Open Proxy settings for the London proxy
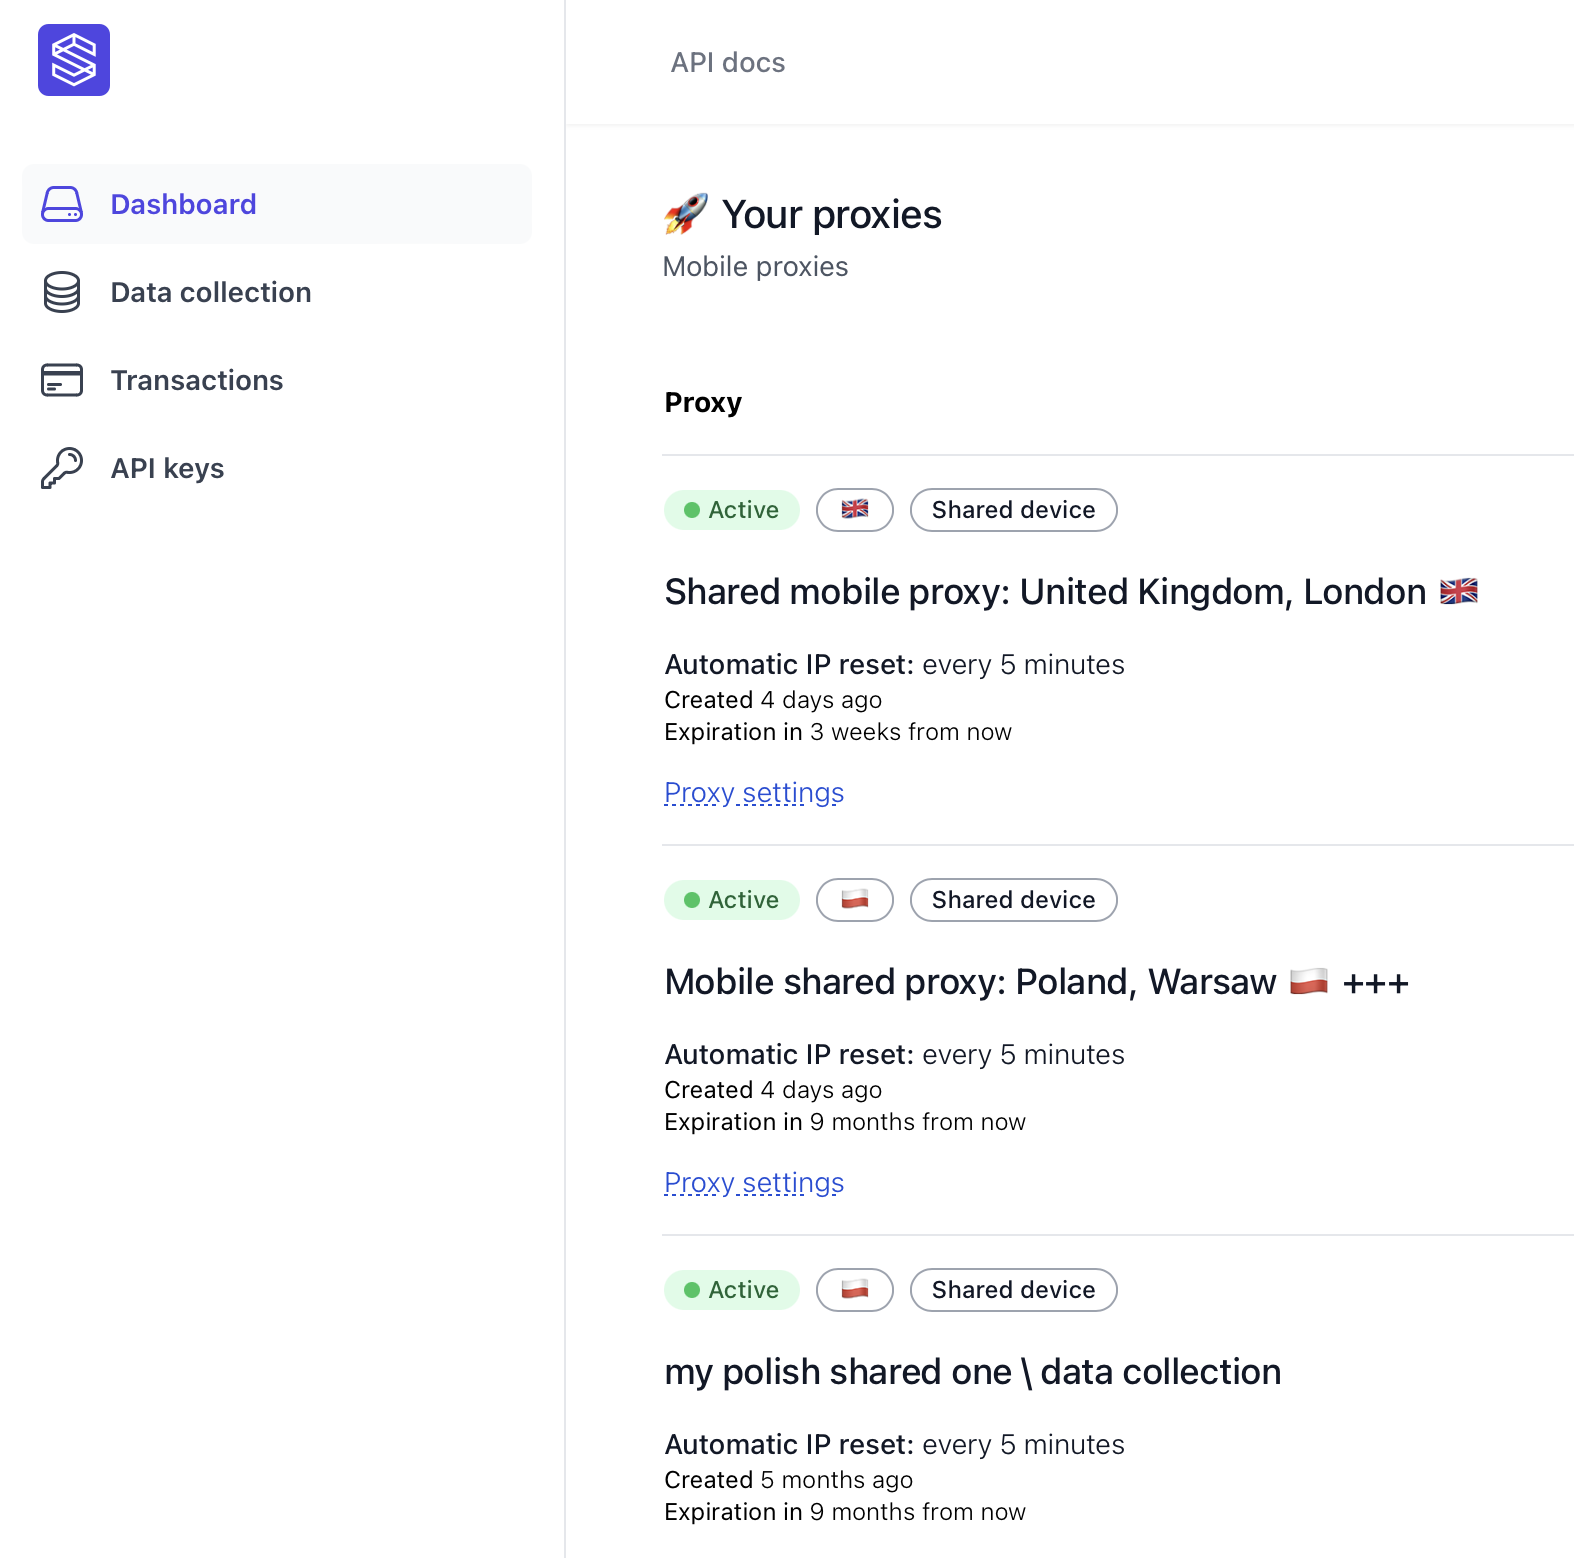 [x=754, y=792]
